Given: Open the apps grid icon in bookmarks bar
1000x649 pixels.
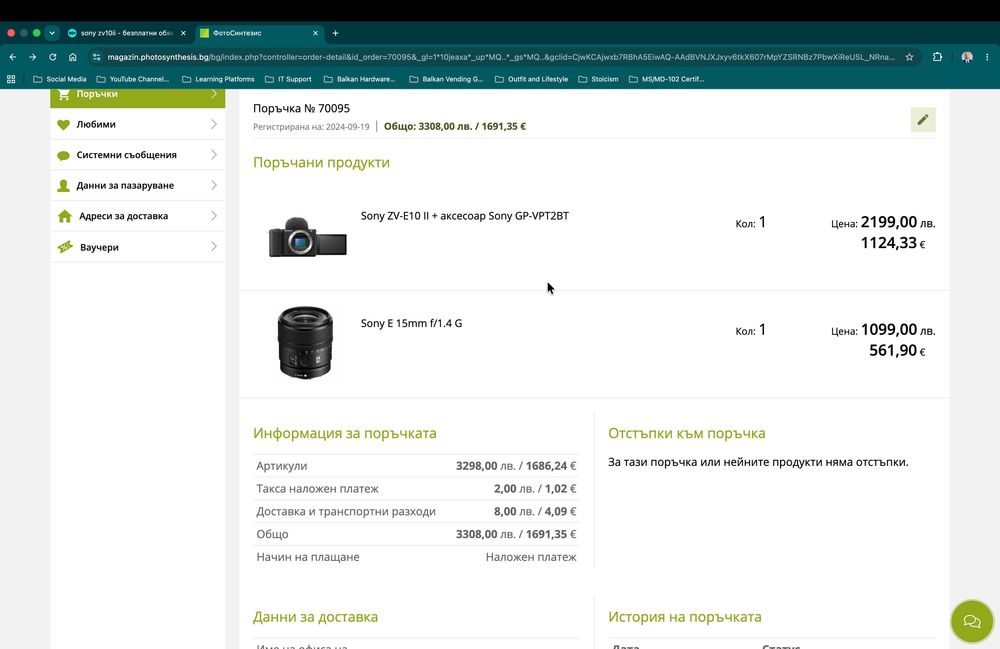Looking at the screenshot, I should coord(11,79).
